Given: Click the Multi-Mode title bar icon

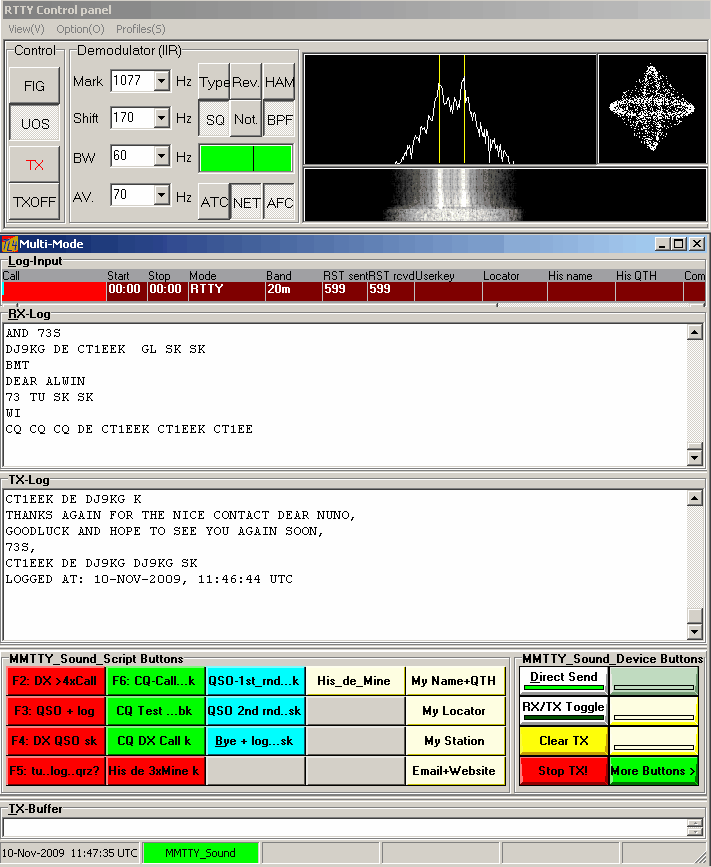Looking at the screenshot, I should coord(9,244).
